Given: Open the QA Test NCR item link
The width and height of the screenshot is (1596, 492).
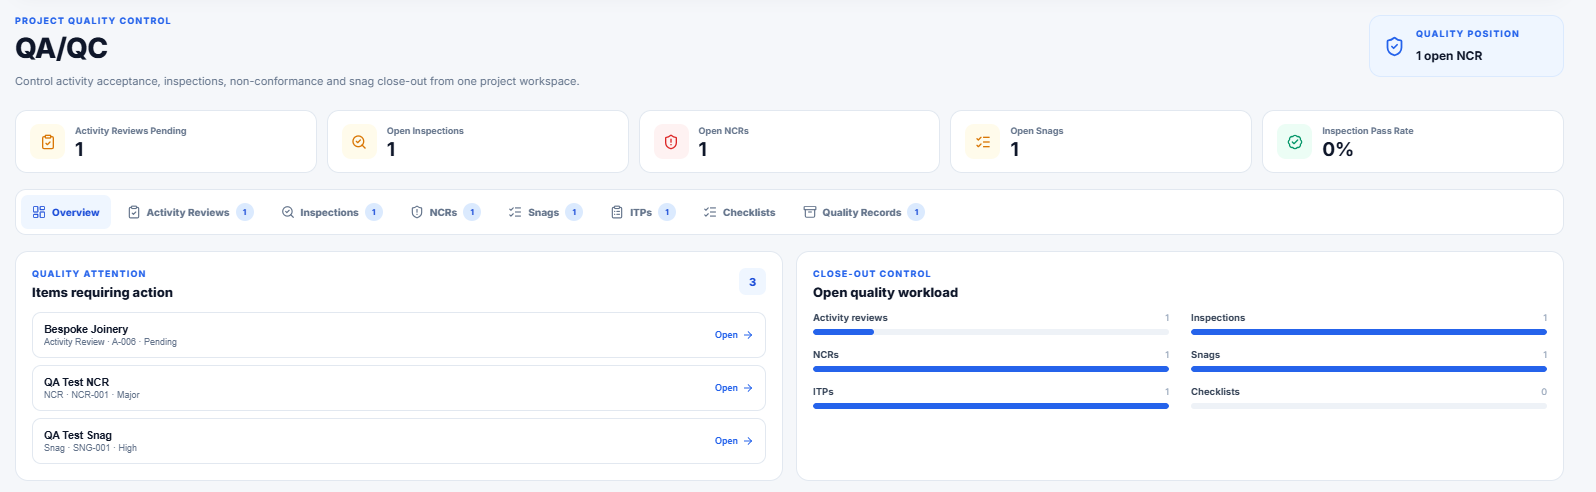Looking at the screenshot, I should 733,388.
